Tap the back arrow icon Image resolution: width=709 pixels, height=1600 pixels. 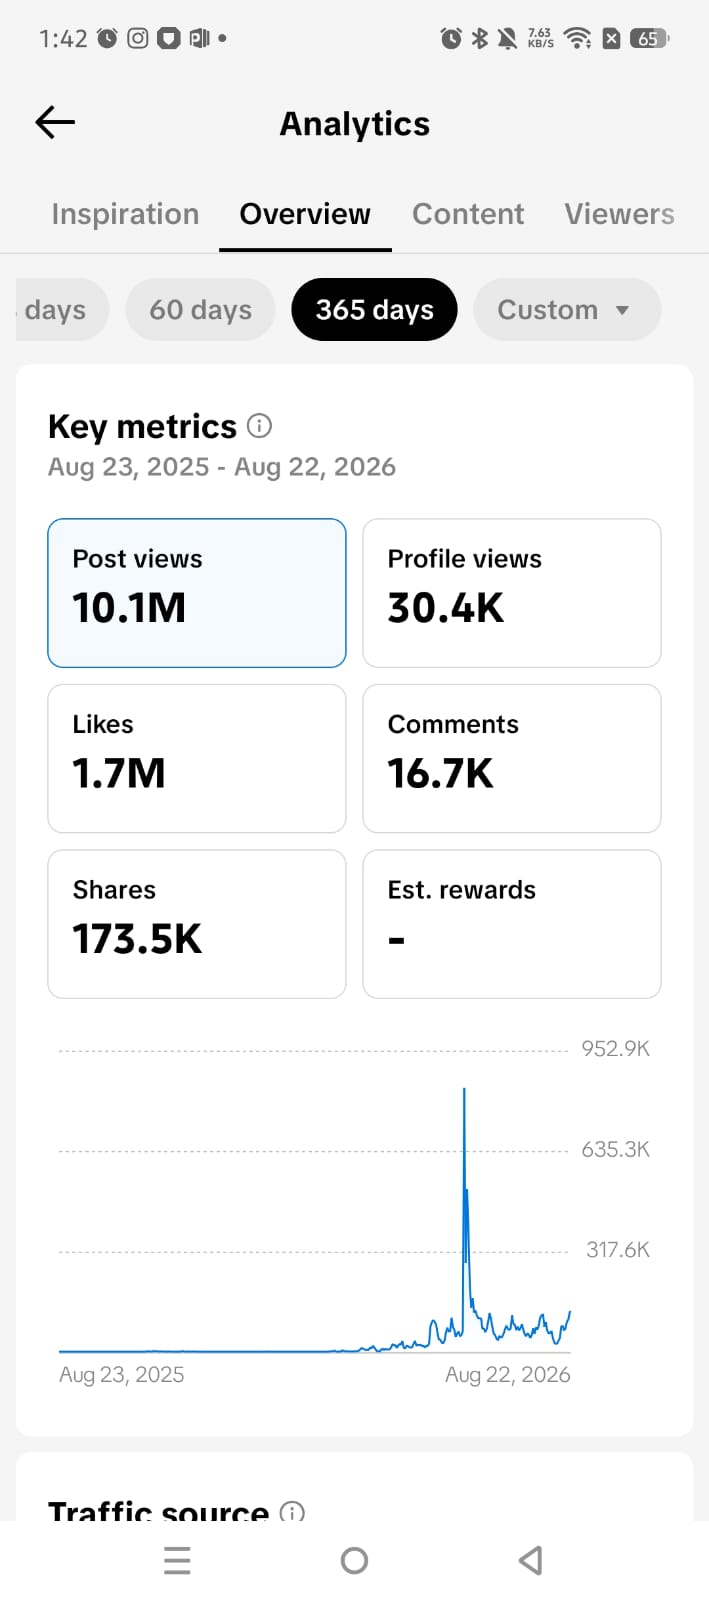(55, 123)
